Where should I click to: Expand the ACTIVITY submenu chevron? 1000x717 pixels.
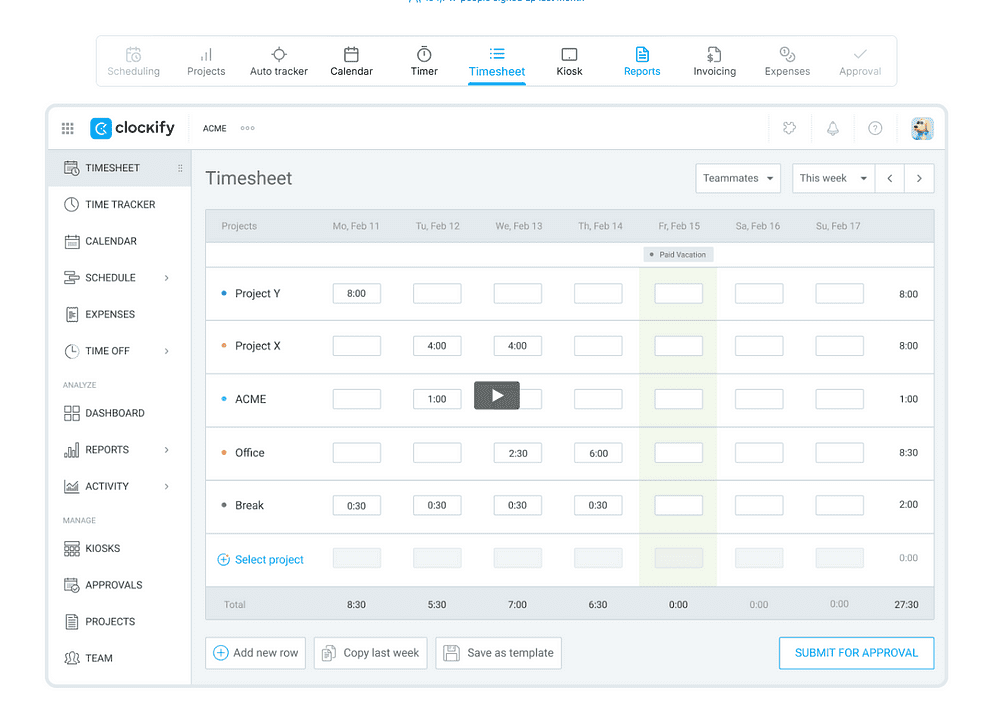(x=166, y=486)
